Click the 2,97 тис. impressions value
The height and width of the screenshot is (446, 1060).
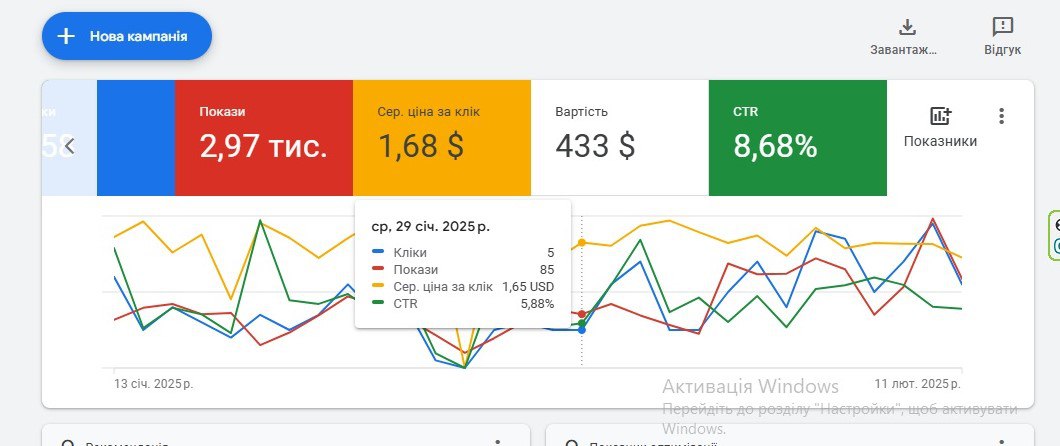pos(263,147)
